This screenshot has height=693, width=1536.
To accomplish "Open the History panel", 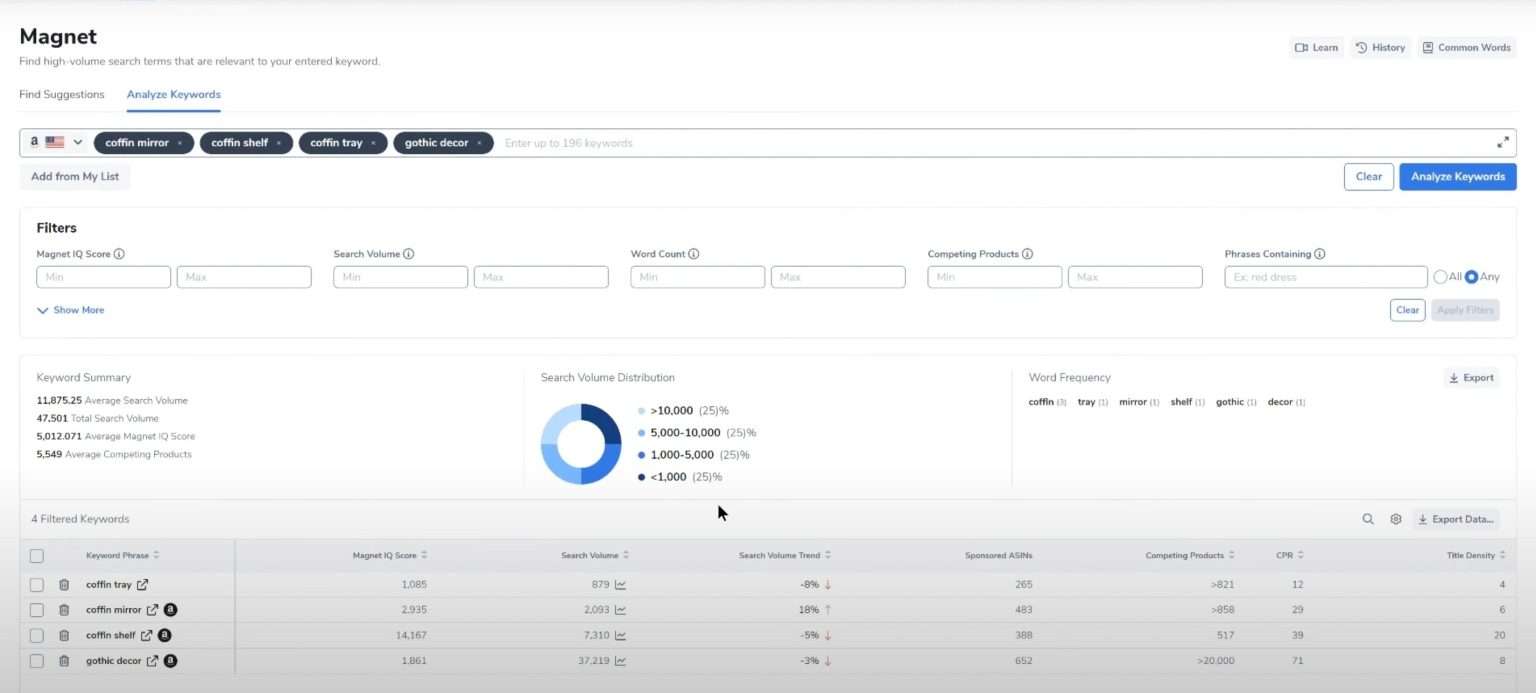I will pyautogui.click(x=1380, y=47).
